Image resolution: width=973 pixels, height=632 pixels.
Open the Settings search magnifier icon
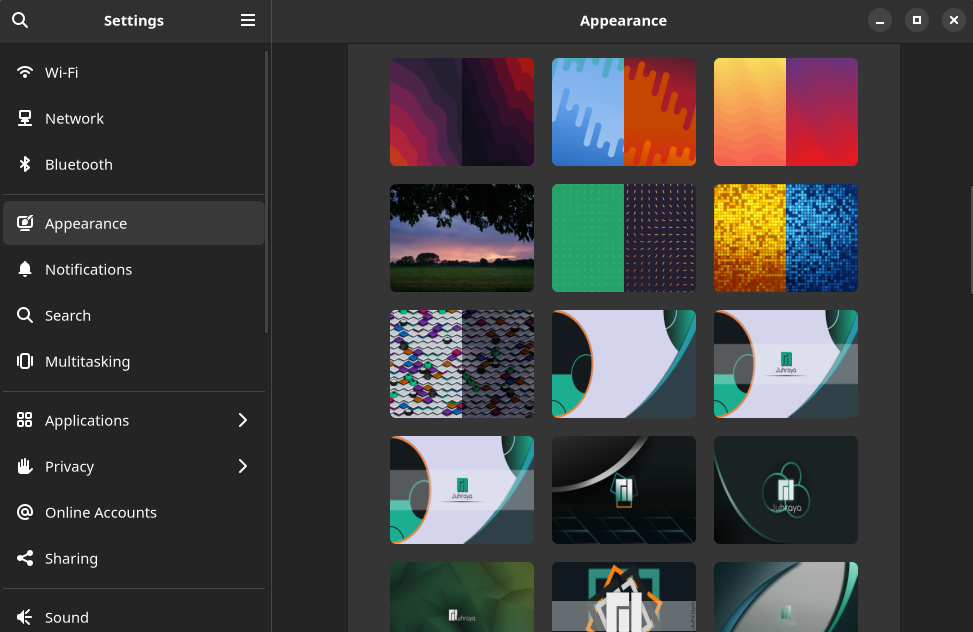(x=20, y=20)
